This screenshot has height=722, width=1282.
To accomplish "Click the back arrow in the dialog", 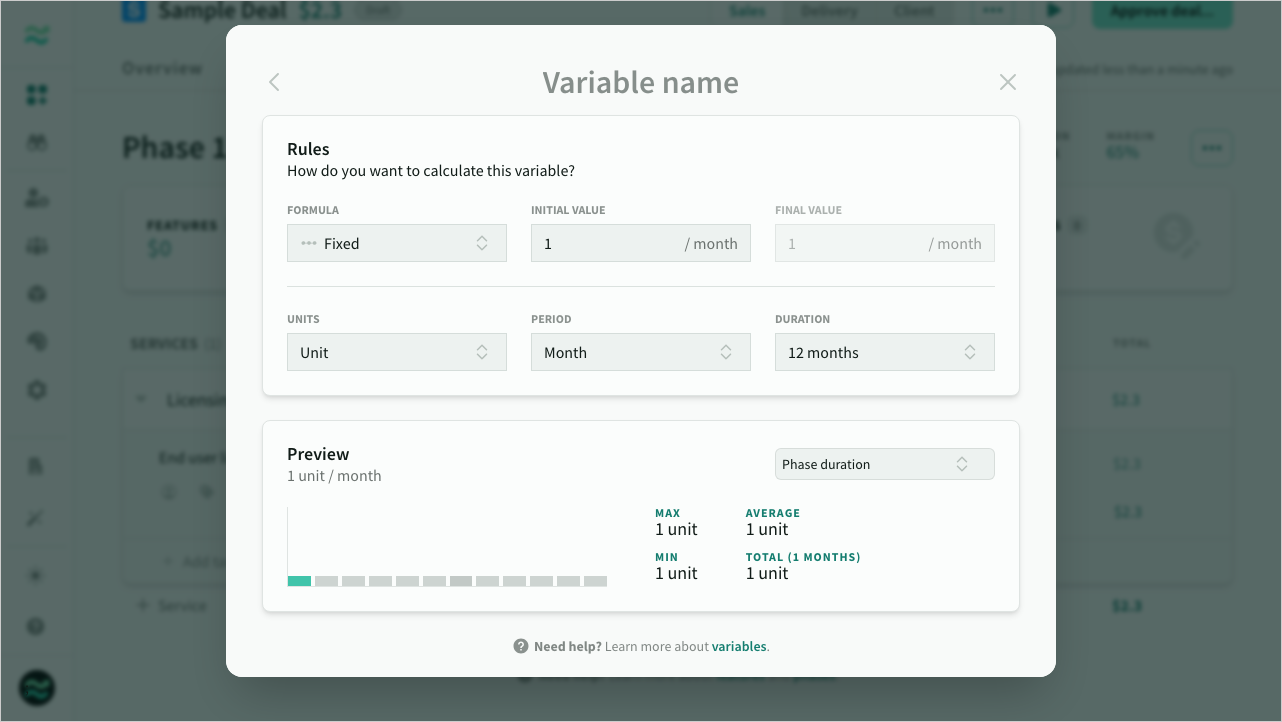I will [x=273, y=82].
